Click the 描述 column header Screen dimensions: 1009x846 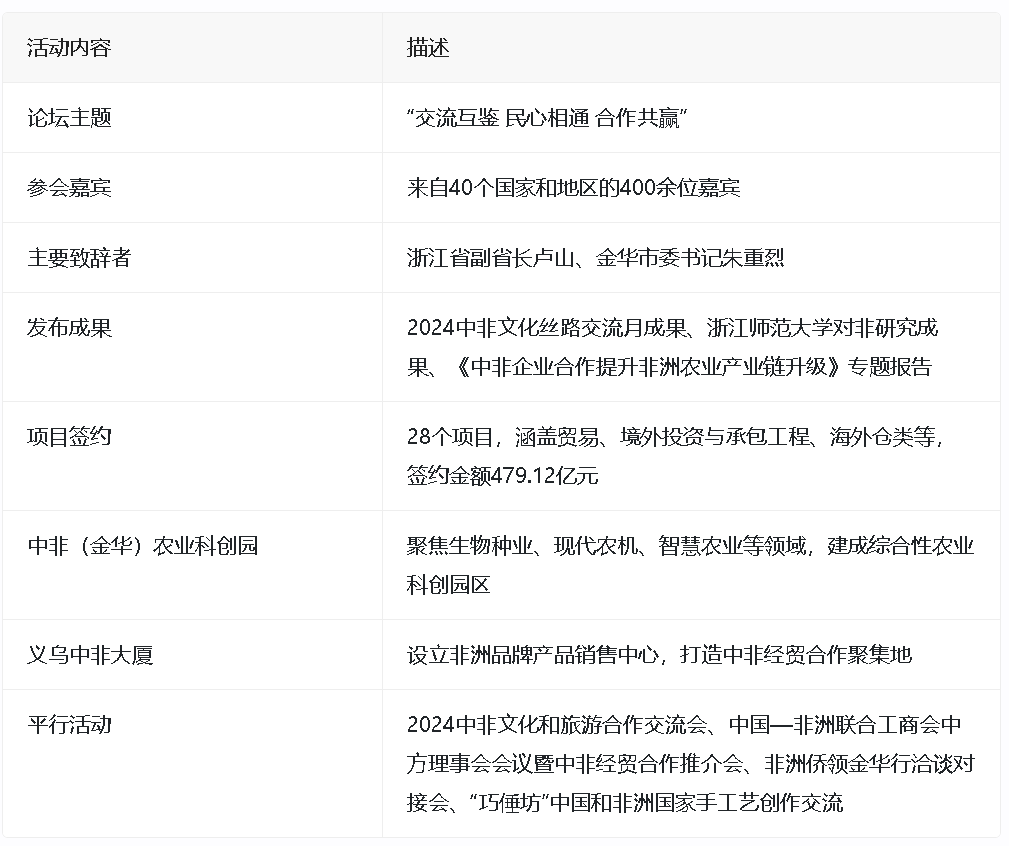(428, 48)
